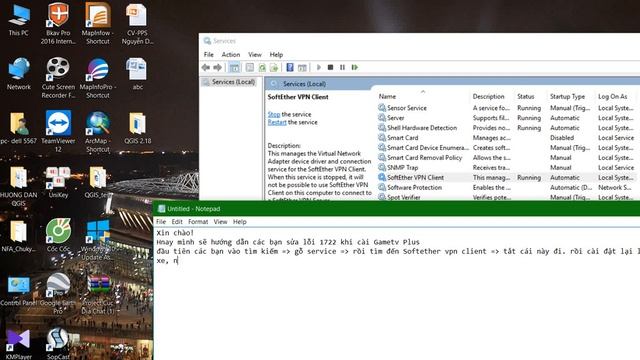Click Refresh icon in Services toolbar
The image size is (640, 360).
coord(262,67)
